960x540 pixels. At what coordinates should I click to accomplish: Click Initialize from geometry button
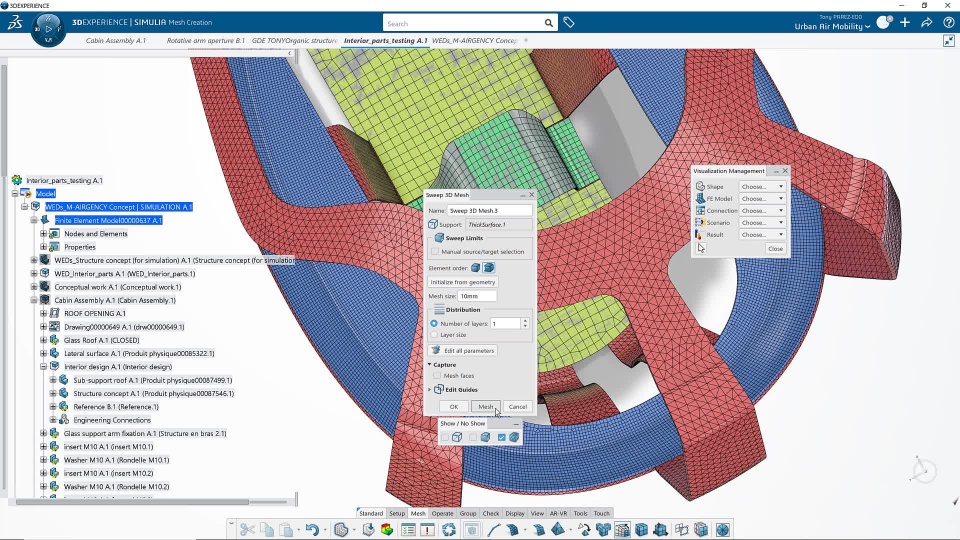click(x=463, y=282)
